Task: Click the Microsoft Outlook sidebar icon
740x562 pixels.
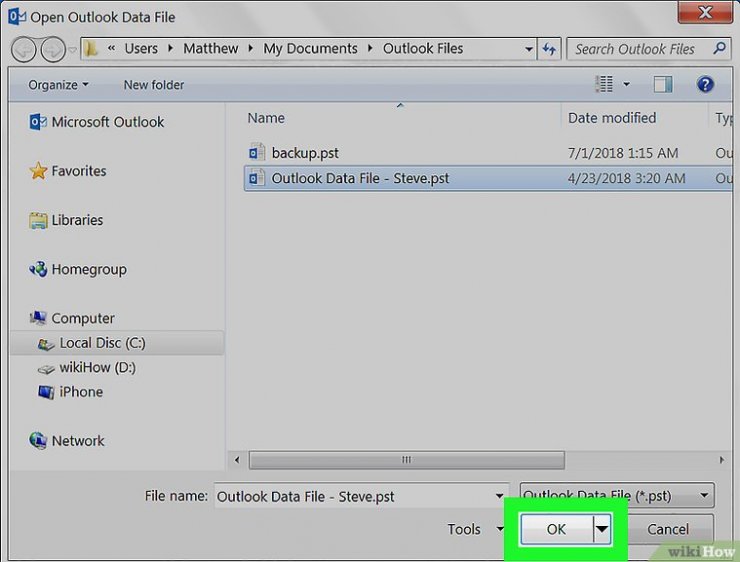Action: pos(38,122)
